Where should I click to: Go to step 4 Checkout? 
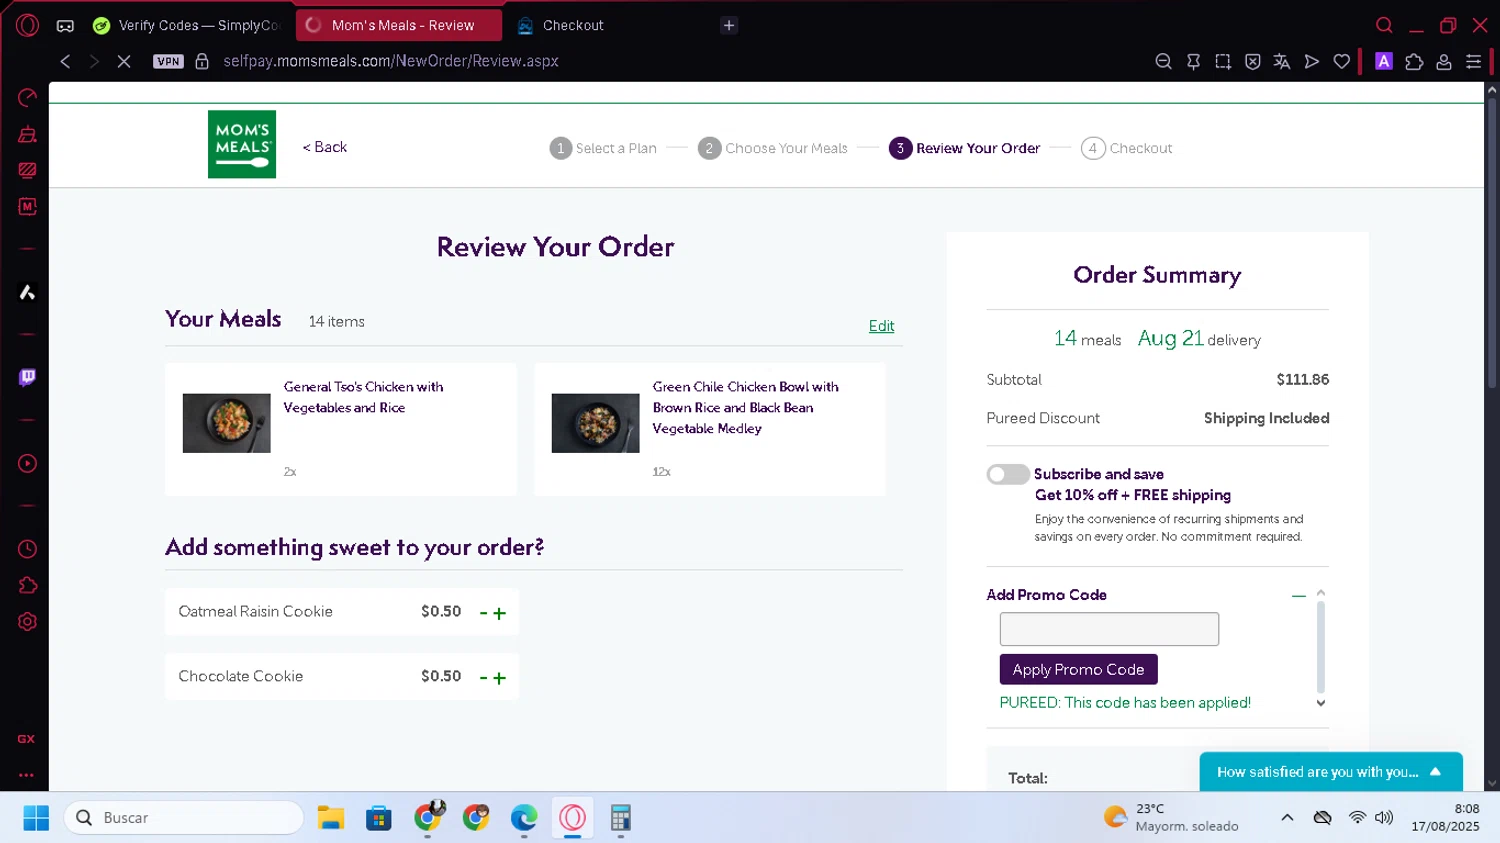click(x=1127, y=148)
